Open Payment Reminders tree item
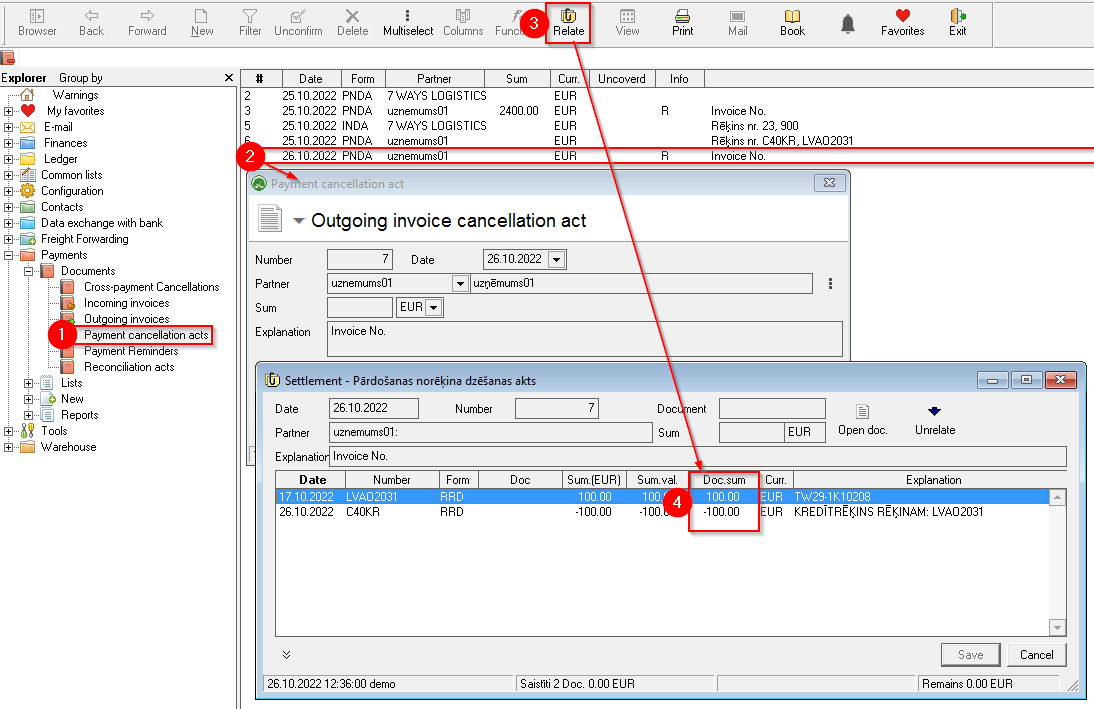This screenshot has width=1094, height=709. (131, 351)
